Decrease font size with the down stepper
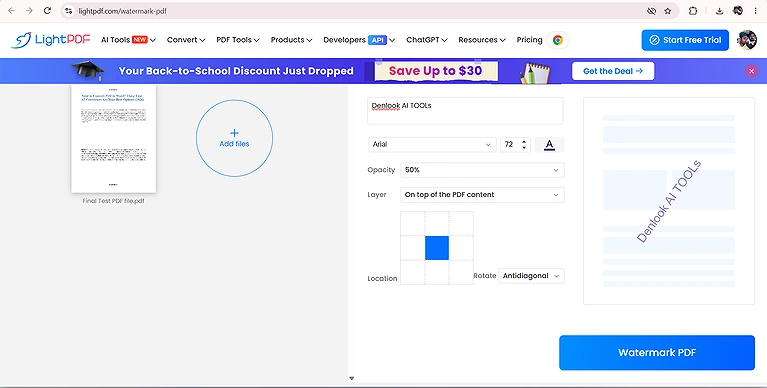 [x=524, y=147]
